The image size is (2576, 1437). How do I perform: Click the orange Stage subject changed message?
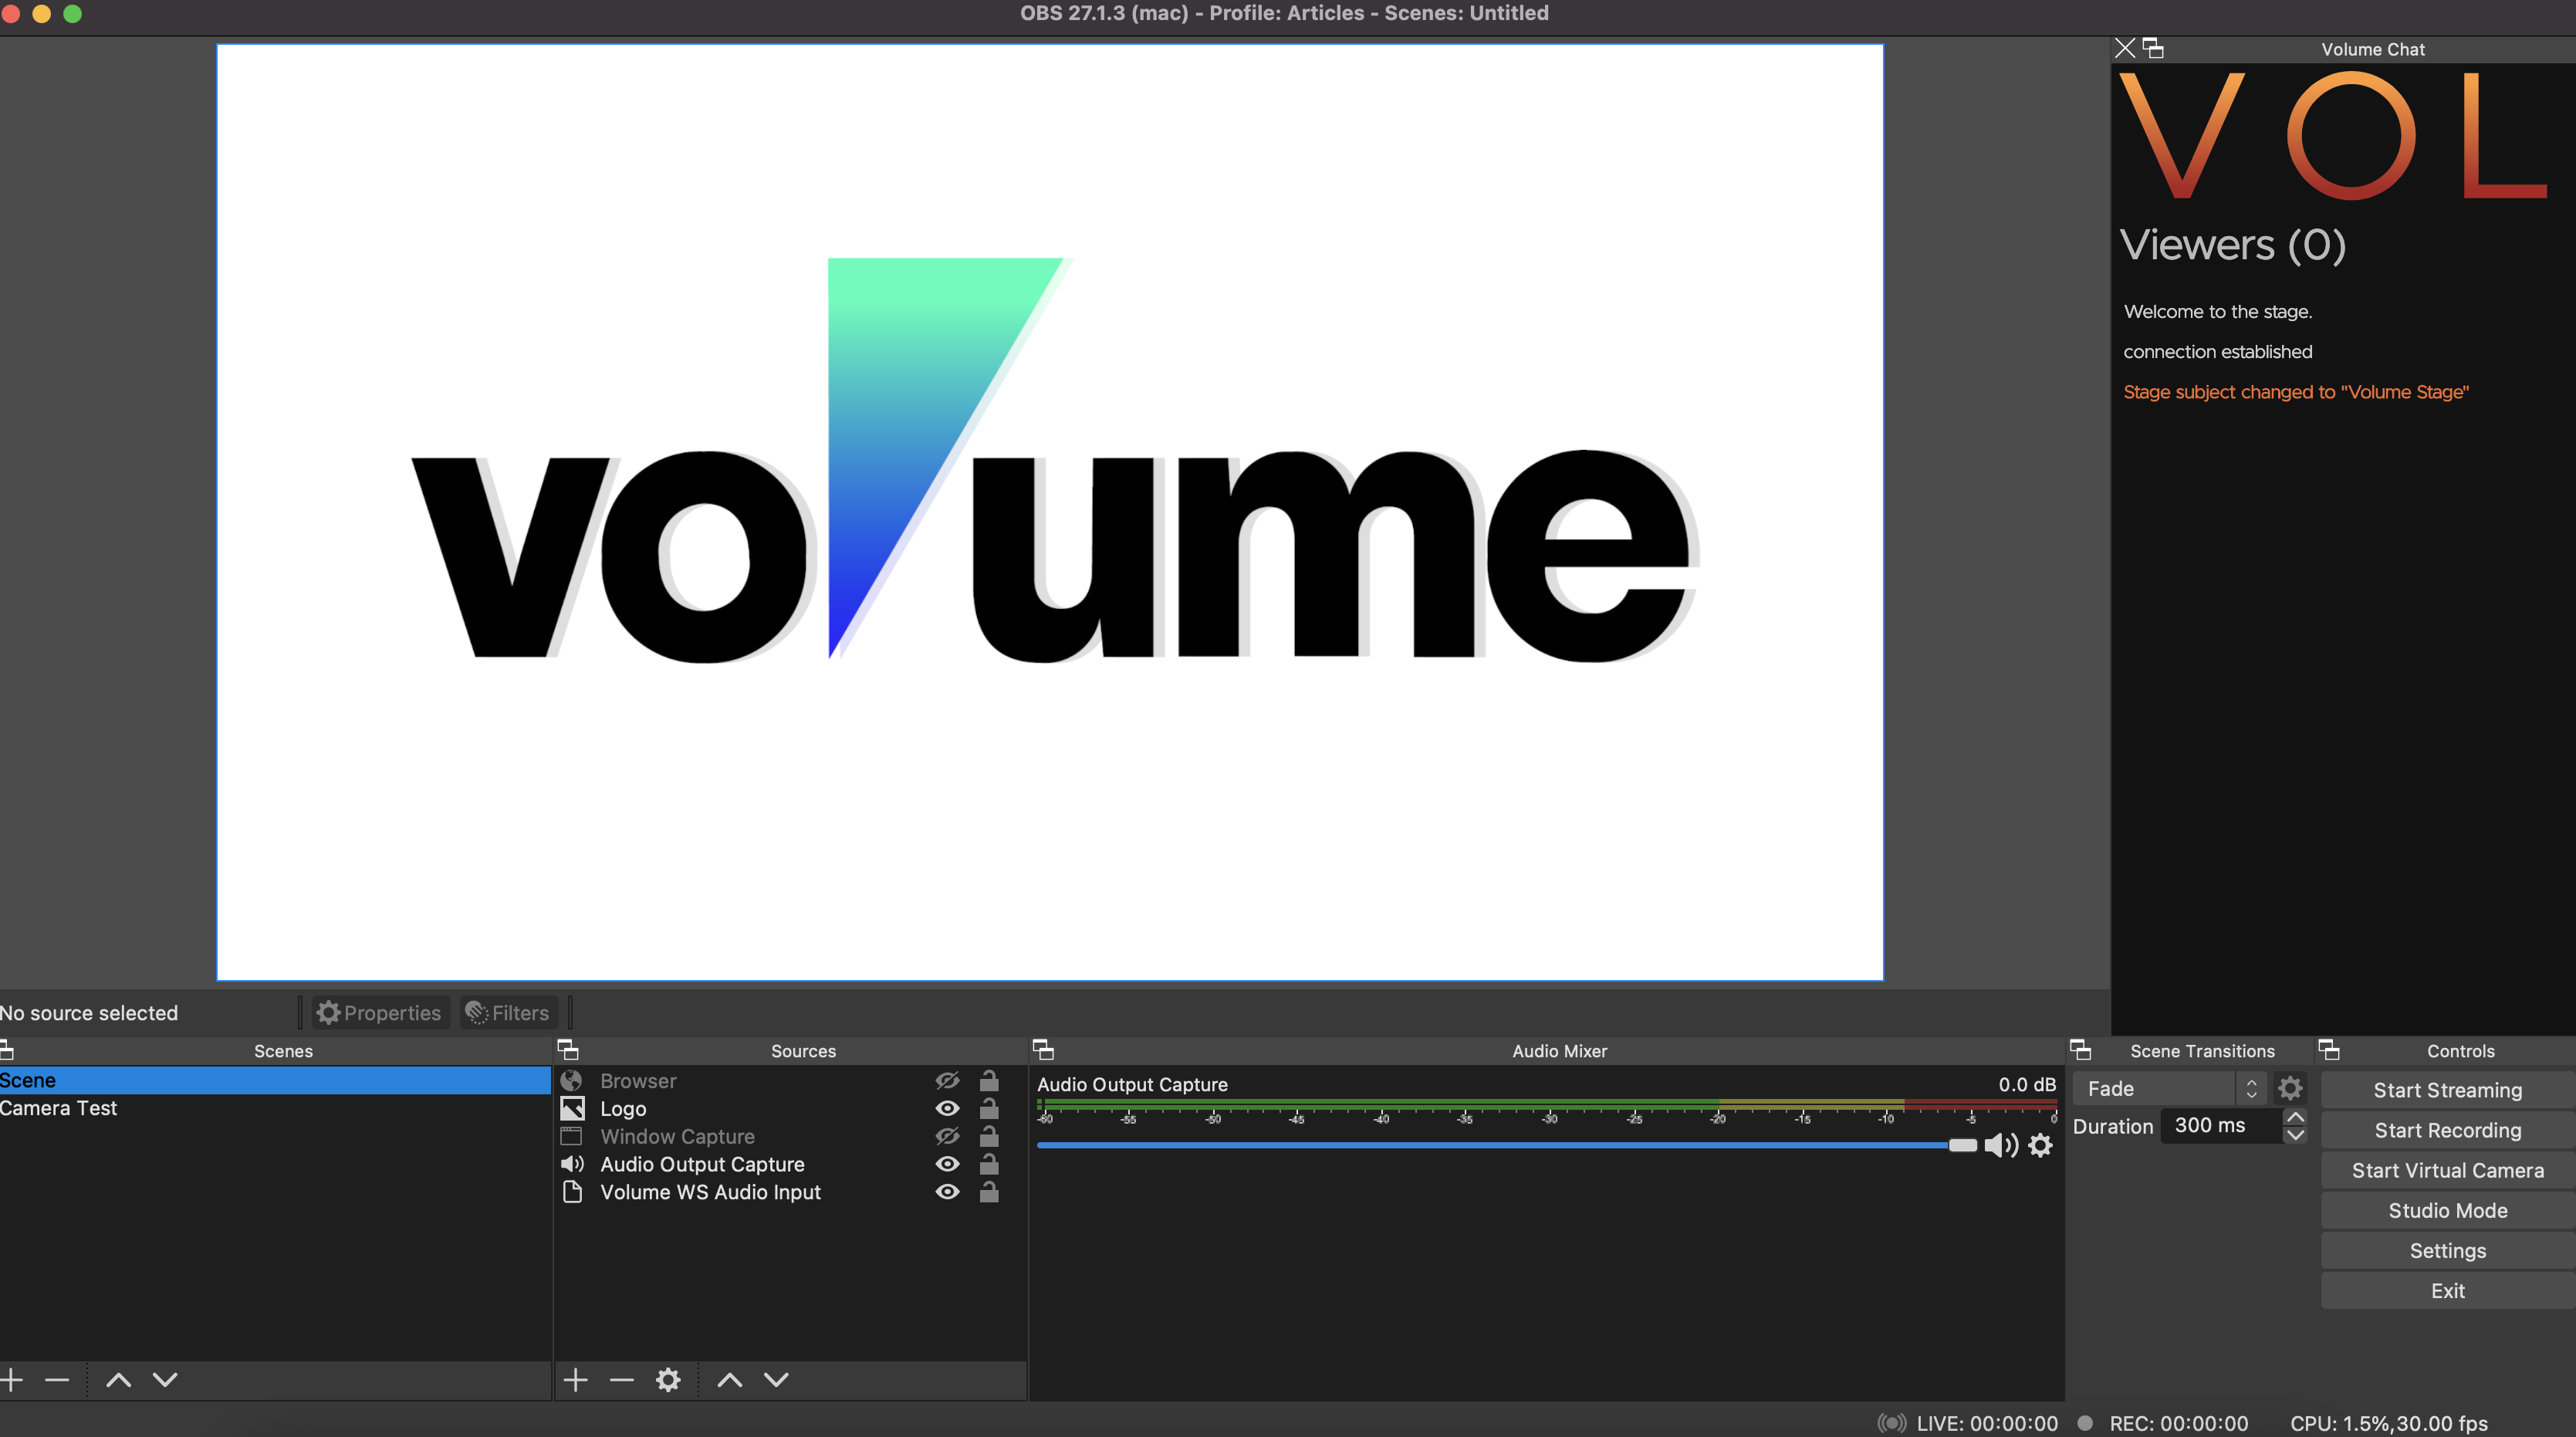click(2295, 392)
